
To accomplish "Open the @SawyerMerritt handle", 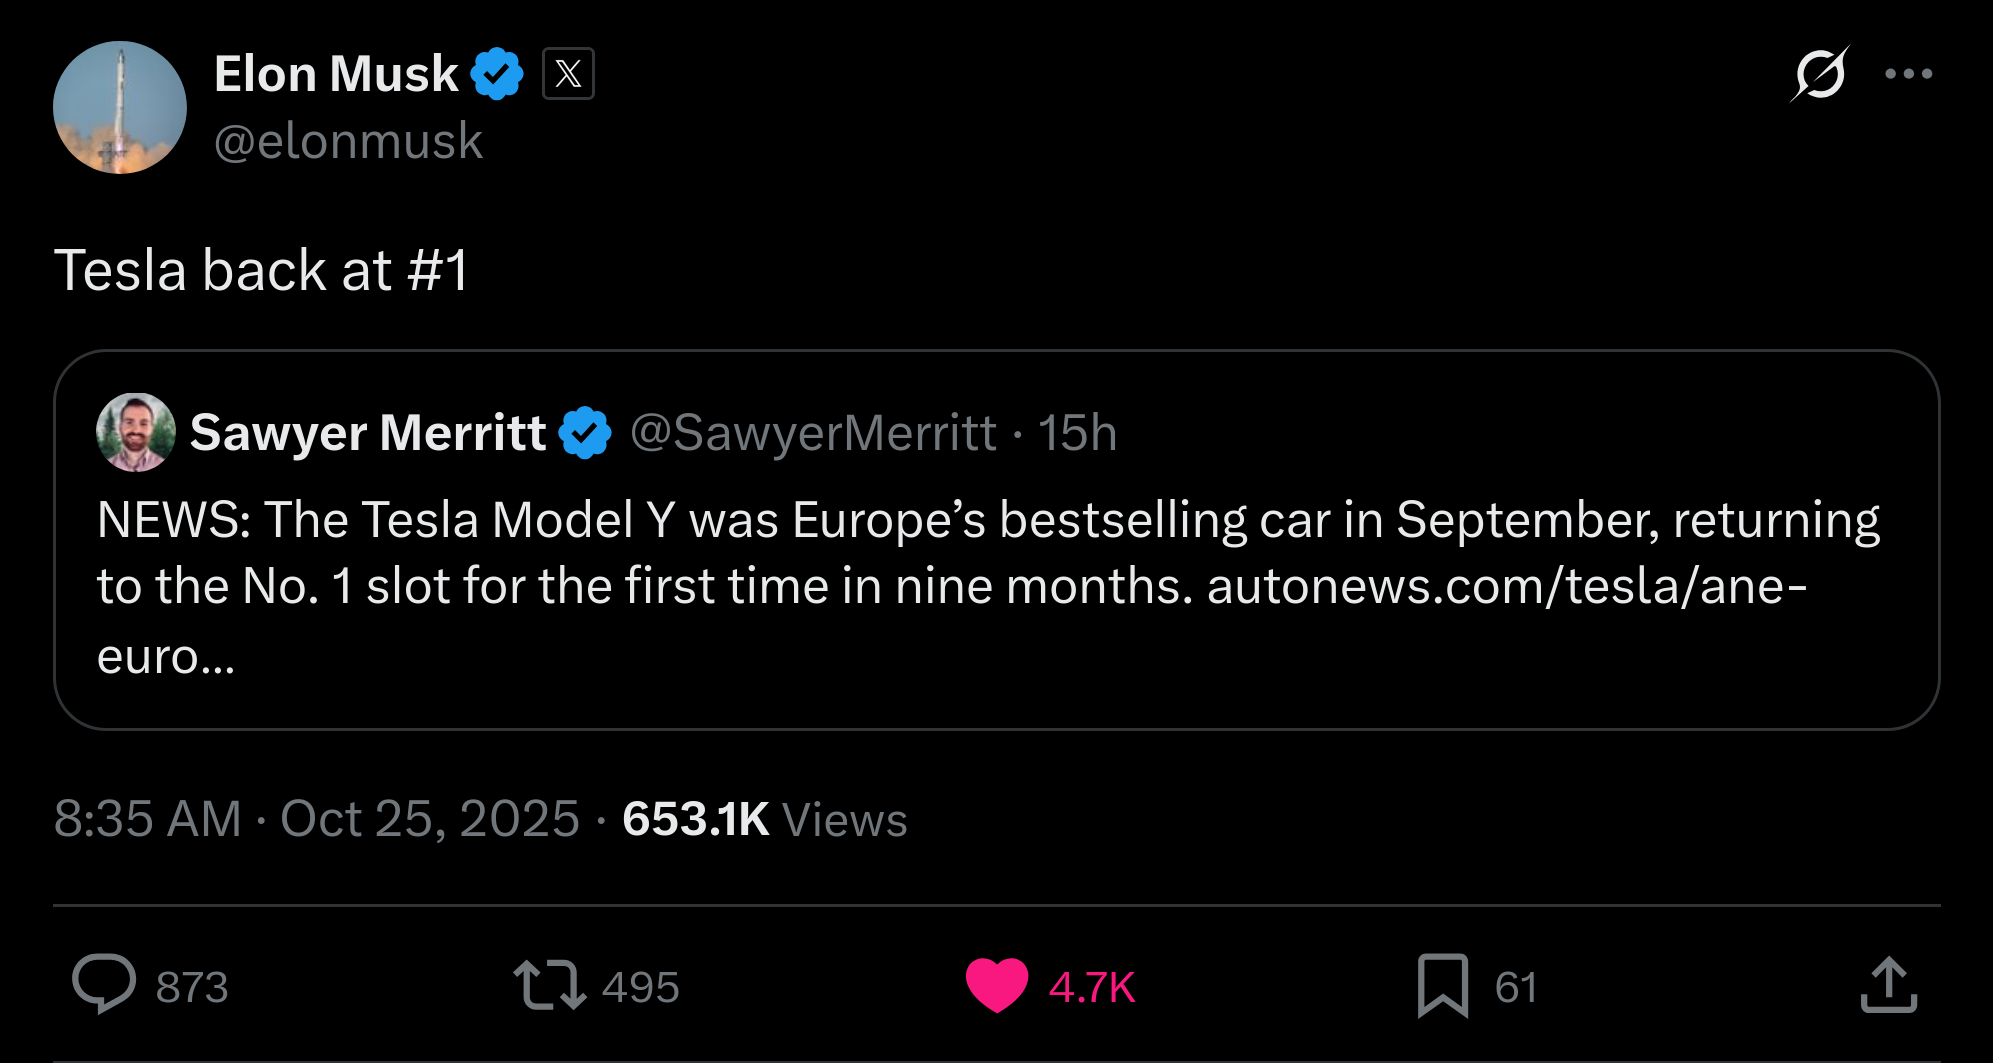I will click(813, 433).
